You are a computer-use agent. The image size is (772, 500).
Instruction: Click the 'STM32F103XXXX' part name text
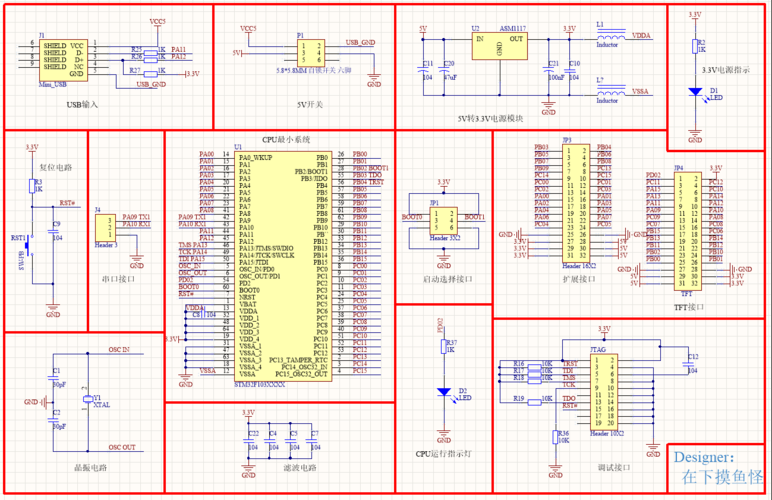click(x=259, y=384)
